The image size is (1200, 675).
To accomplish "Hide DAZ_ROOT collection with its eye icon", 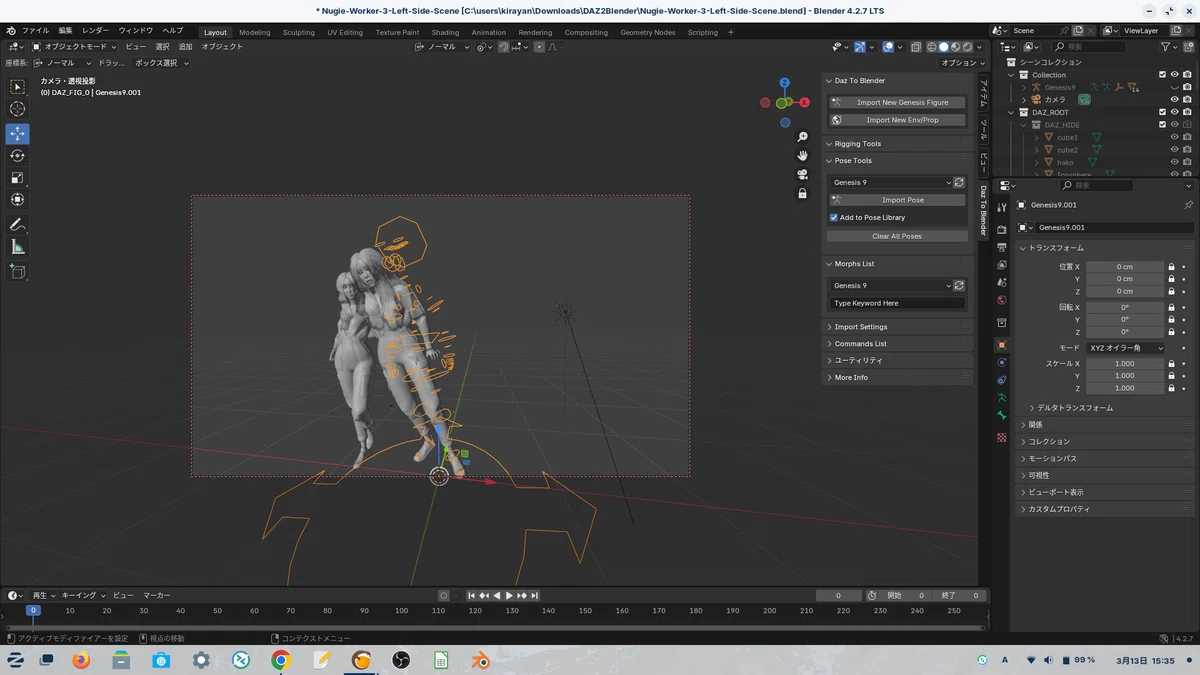I will pos(1175,112).
